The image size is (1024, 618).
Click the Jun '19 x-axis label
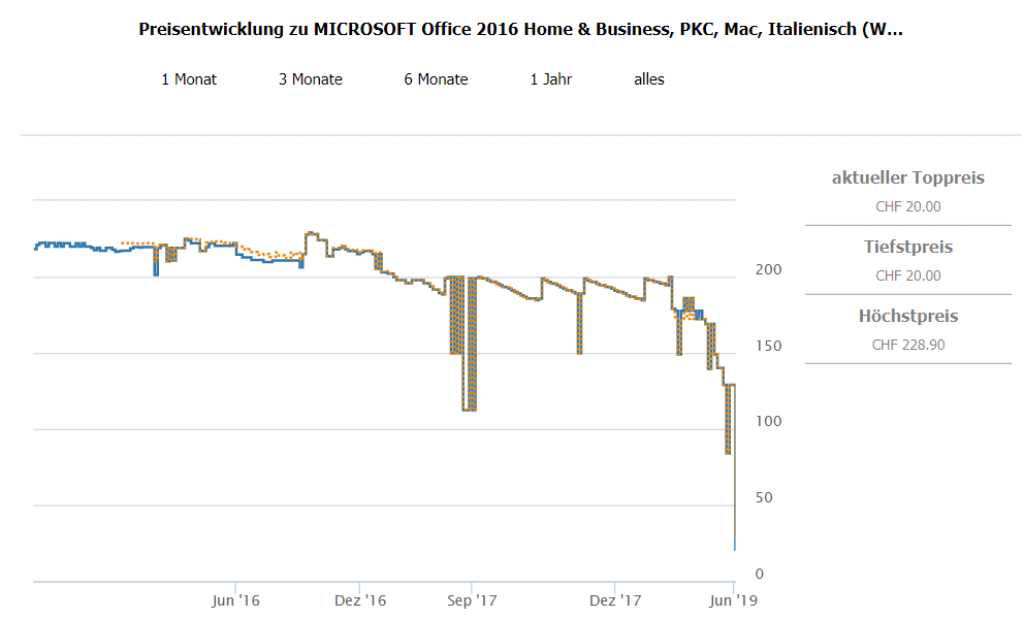tap(735, 601)
